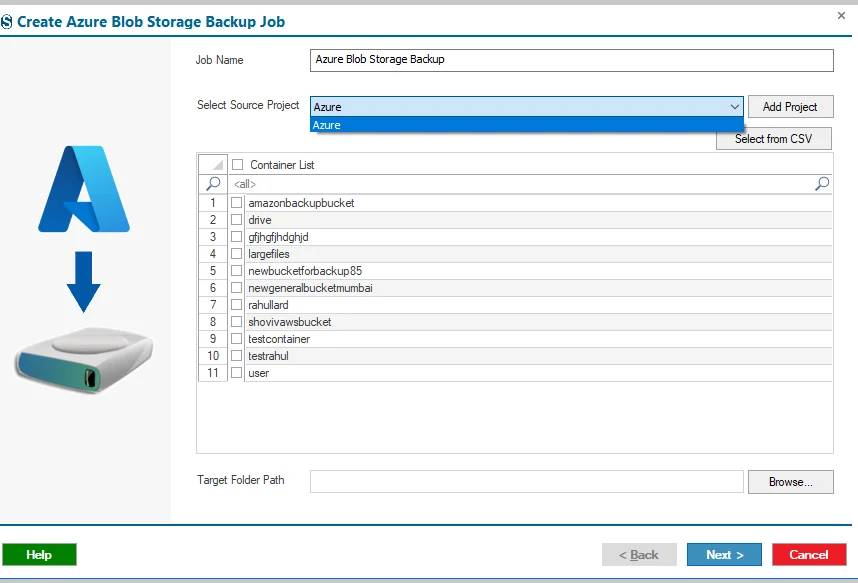The image size is (858, 583).
Task: Click row number 1 header
Action: tap(213, 203)
